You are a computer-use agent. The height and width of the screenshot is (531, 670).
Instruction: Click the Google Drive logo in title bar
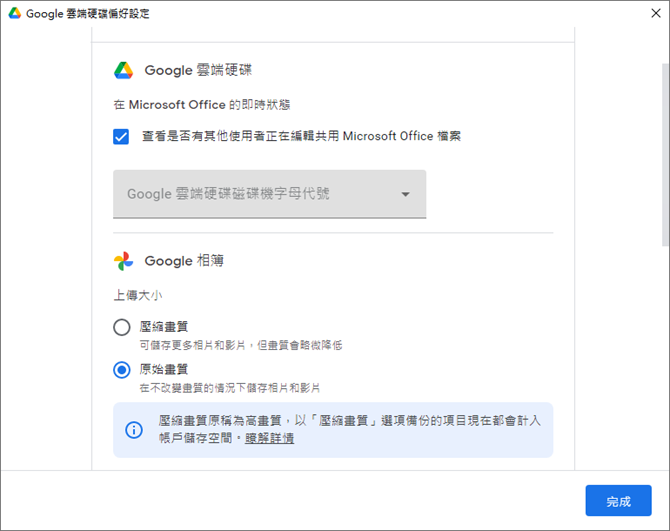point(15,13)
